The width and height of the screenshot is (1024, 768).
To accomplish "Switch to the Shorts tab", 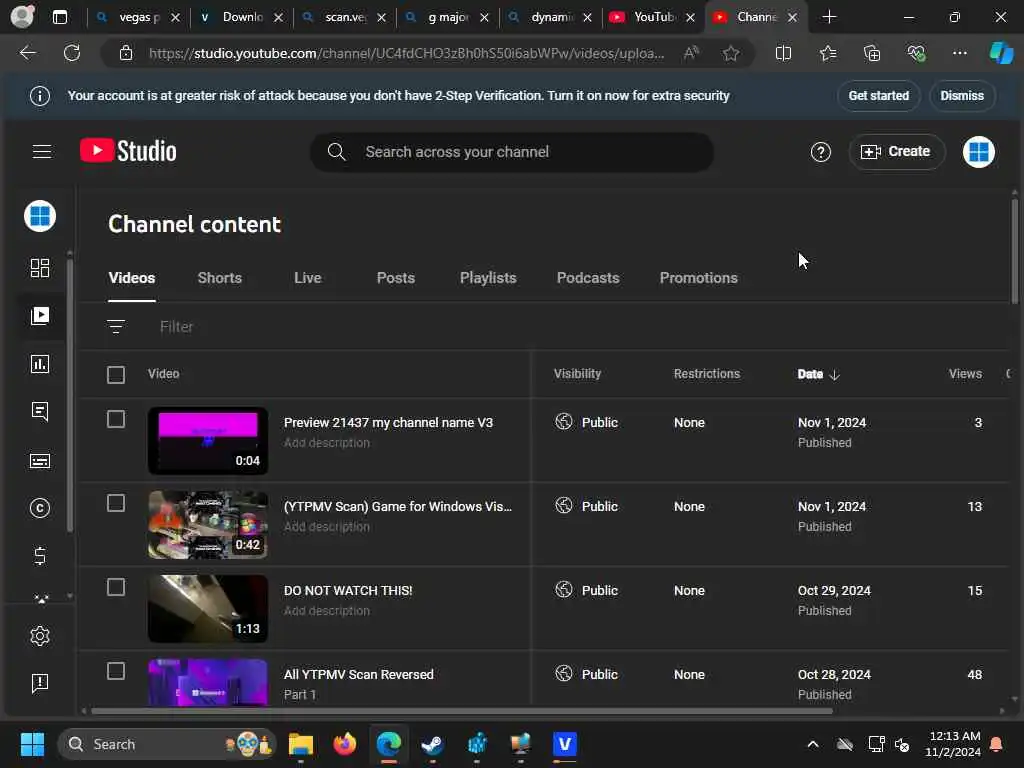I will [219, 278].
